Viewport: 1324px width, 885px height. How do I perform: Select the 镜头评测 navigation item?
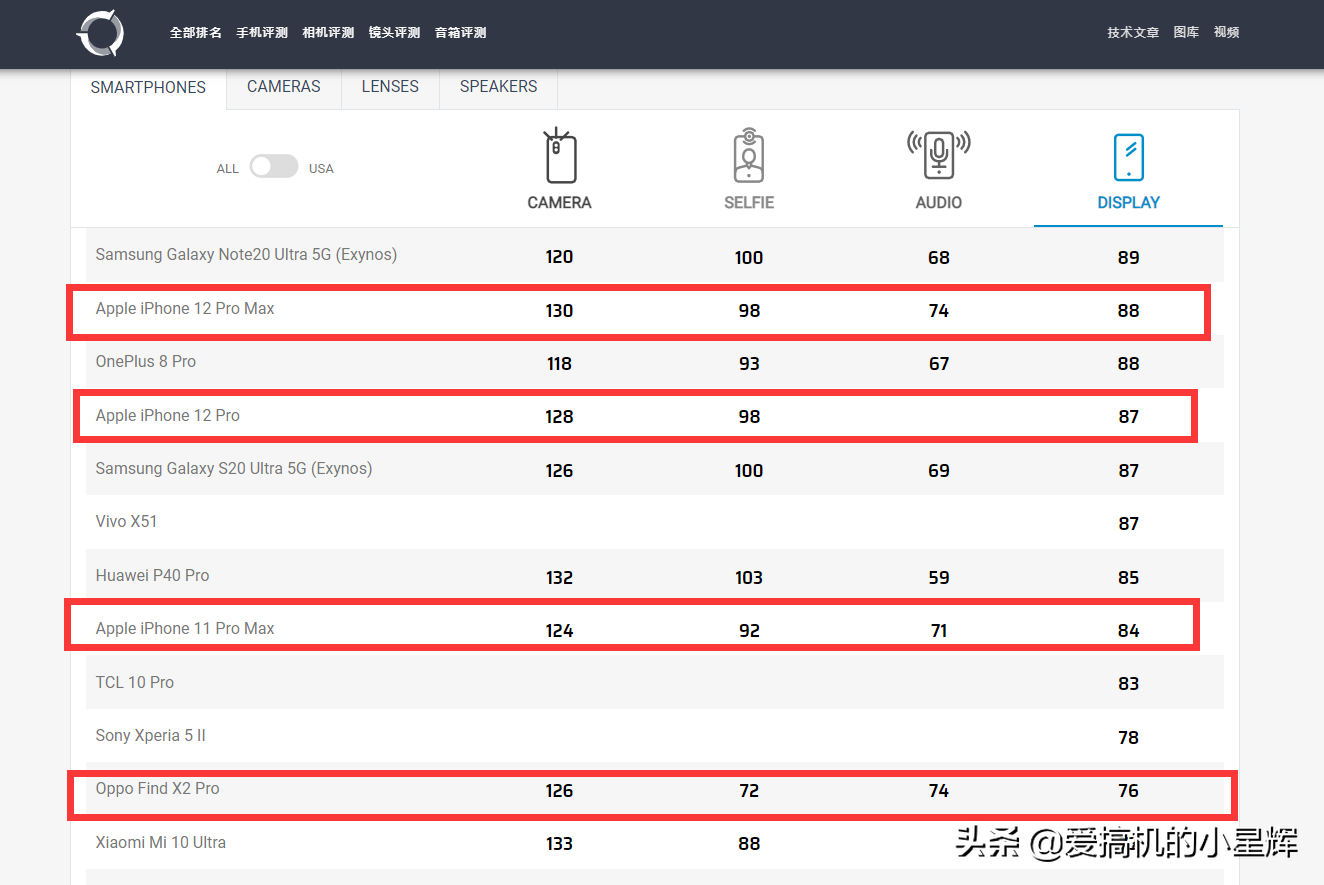(394, 32)
